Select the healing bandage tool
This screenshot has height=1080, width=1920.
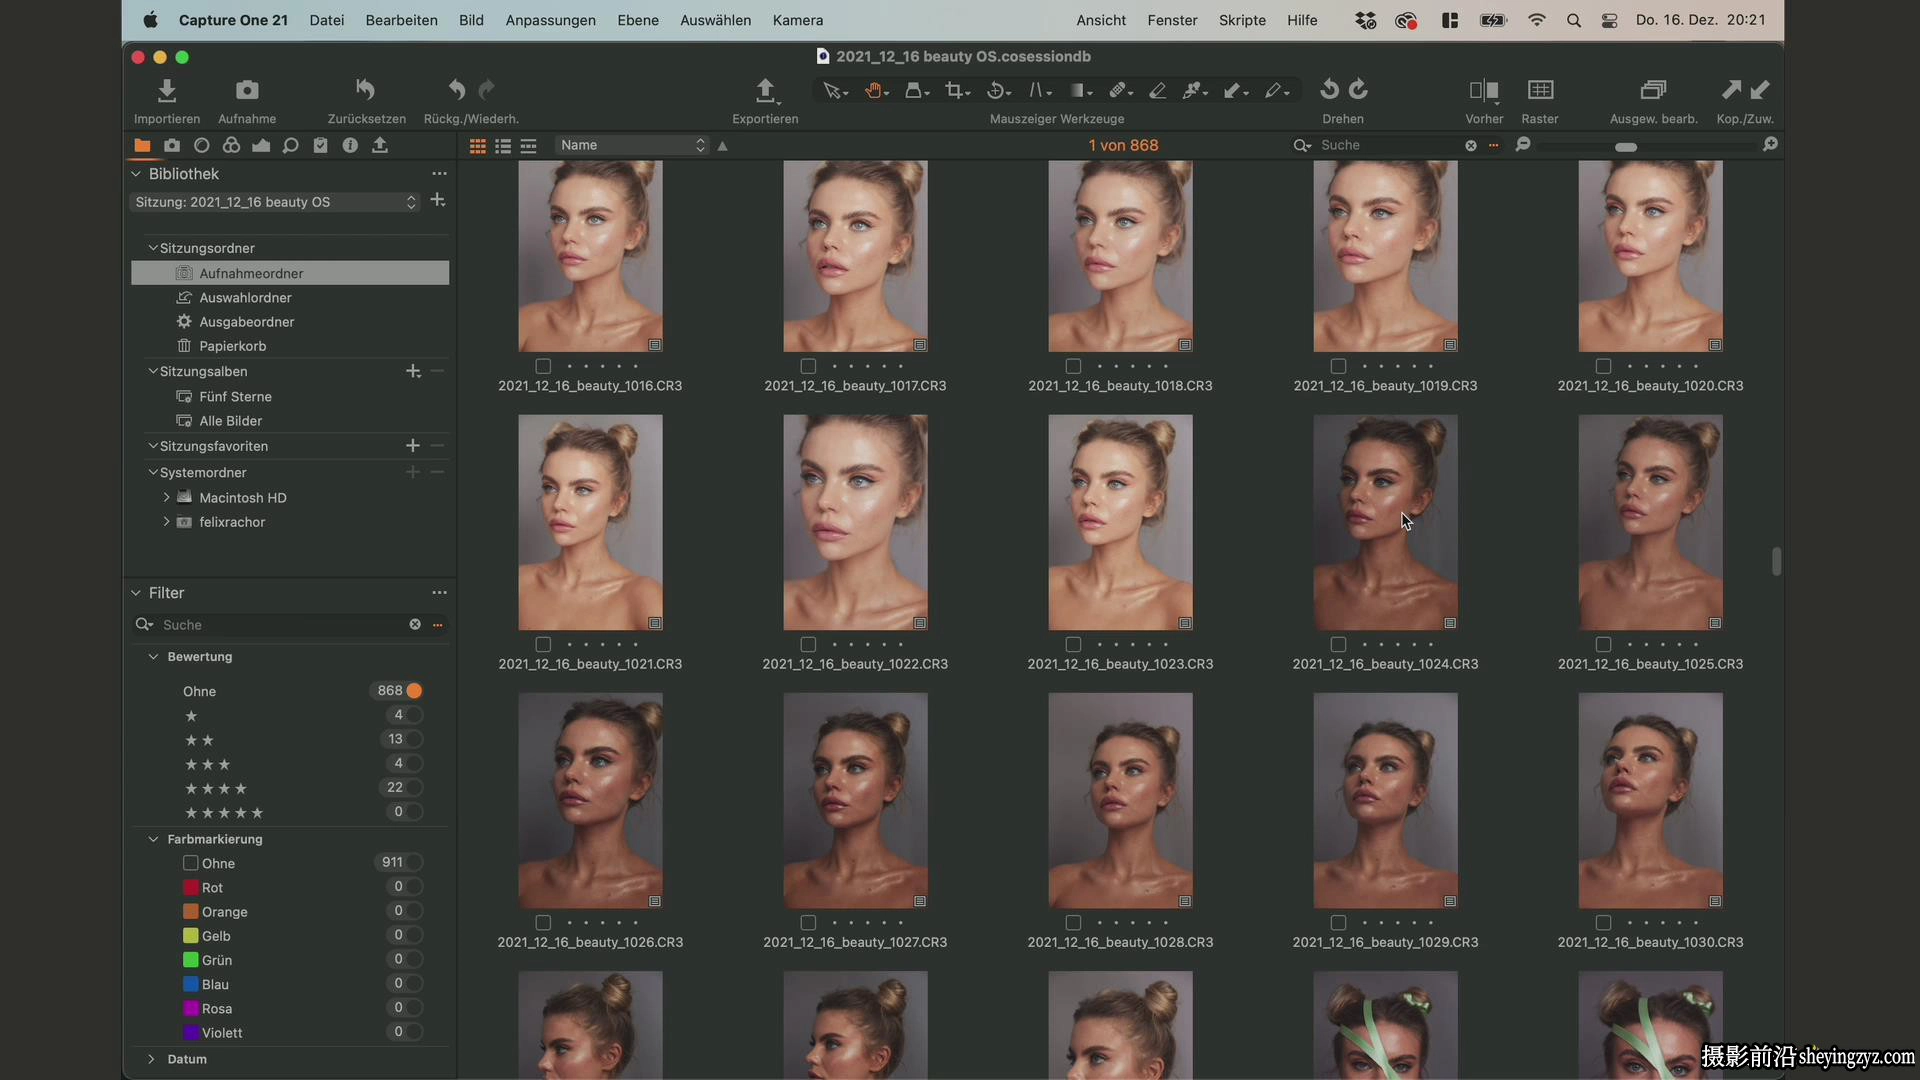pos(1120,91)
